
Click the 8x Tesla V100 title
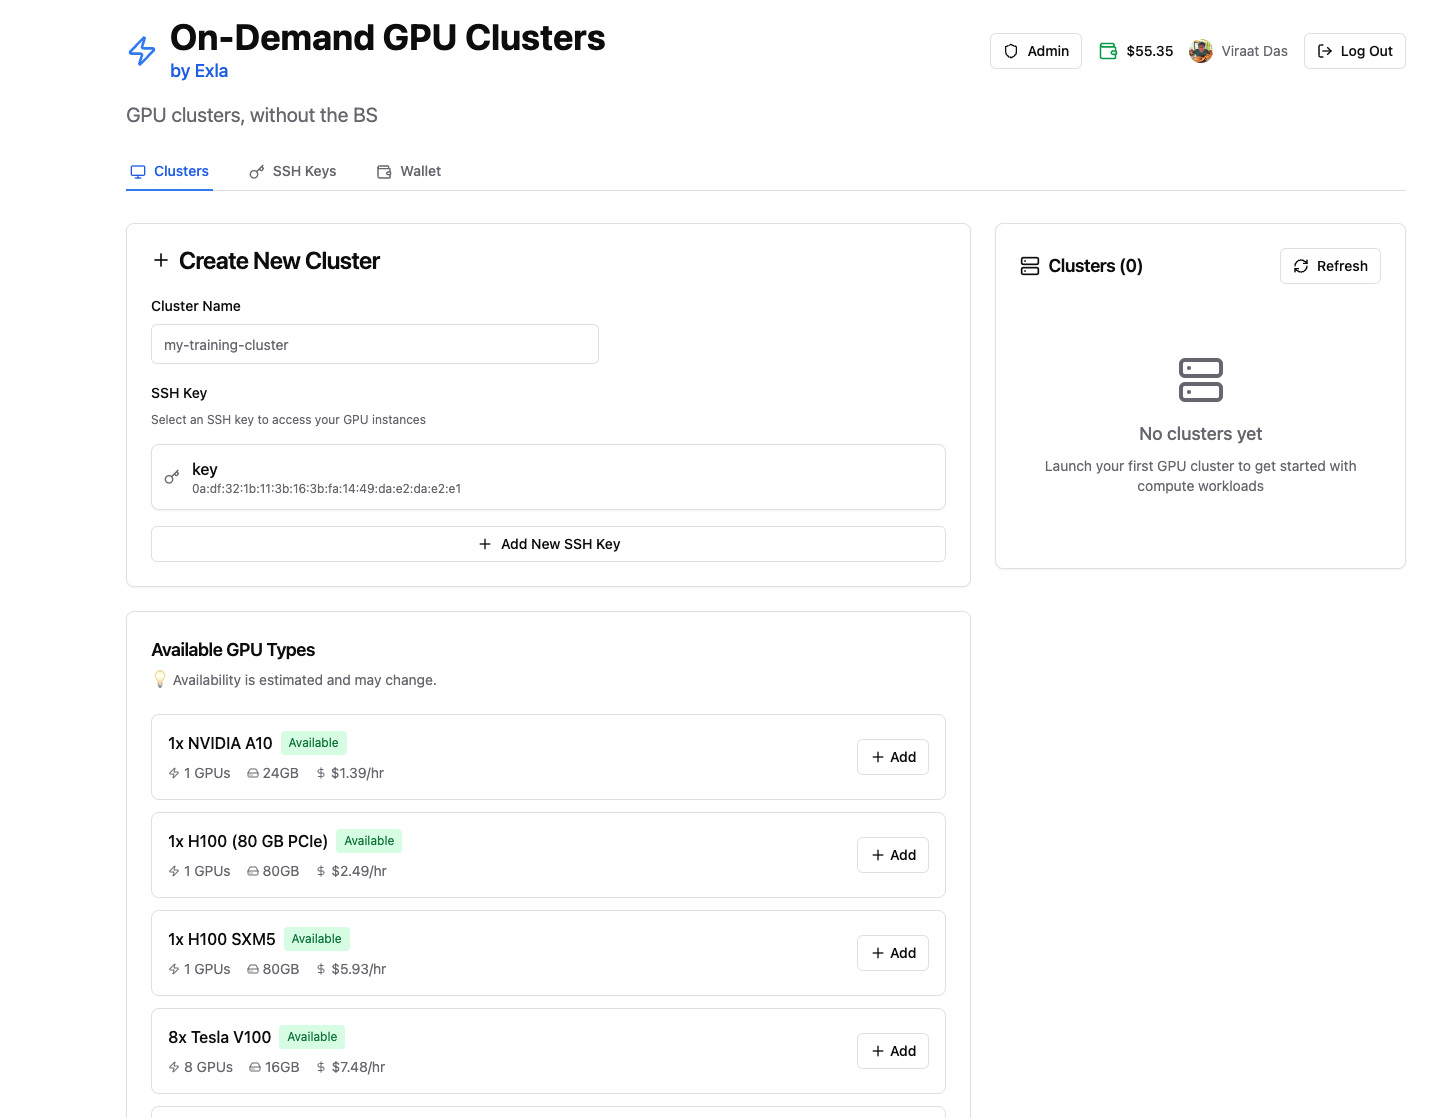click(219, 1037)
